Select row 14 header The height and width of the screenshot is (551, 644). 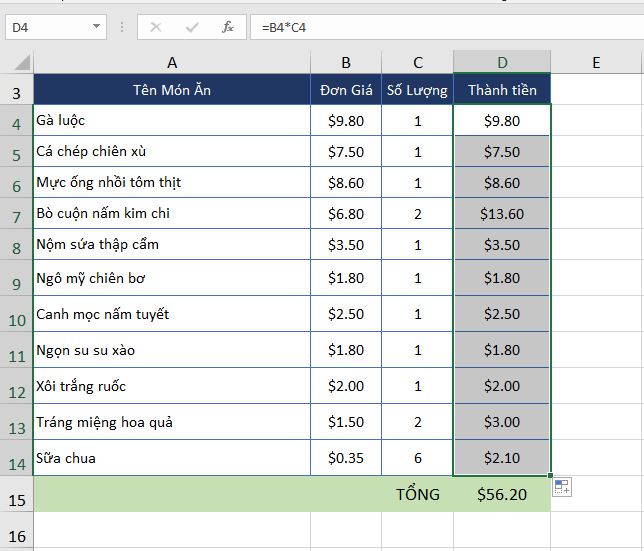click(x=16, y=458)
